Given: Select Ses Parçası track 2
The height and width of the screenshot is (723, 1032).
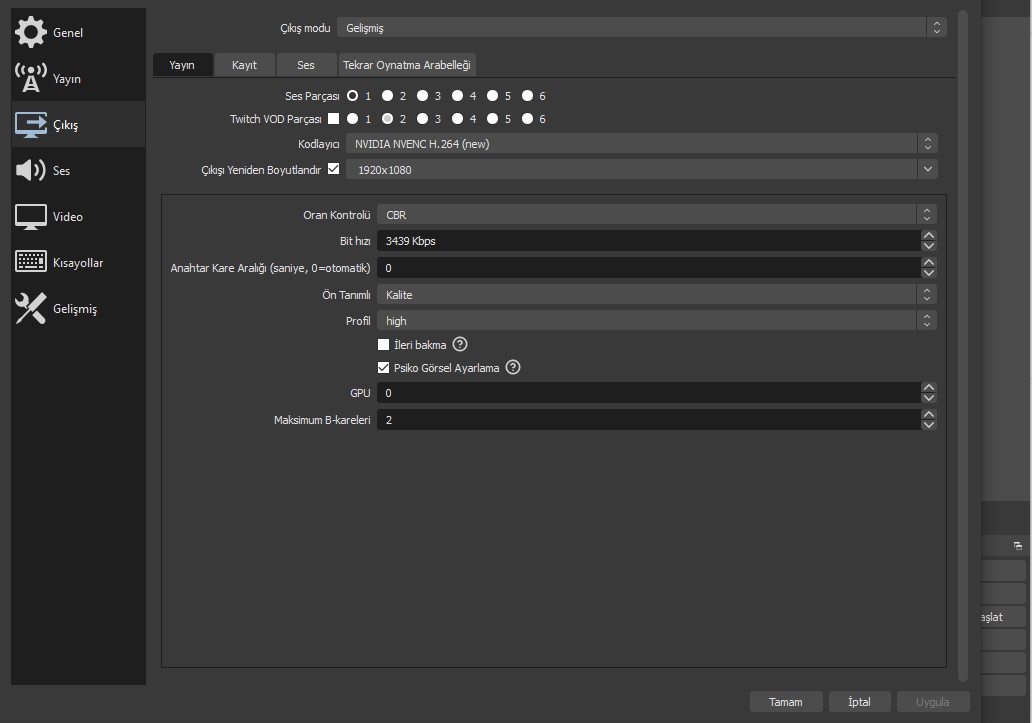Looking at the screenshot, I should (x=388, y=96).
